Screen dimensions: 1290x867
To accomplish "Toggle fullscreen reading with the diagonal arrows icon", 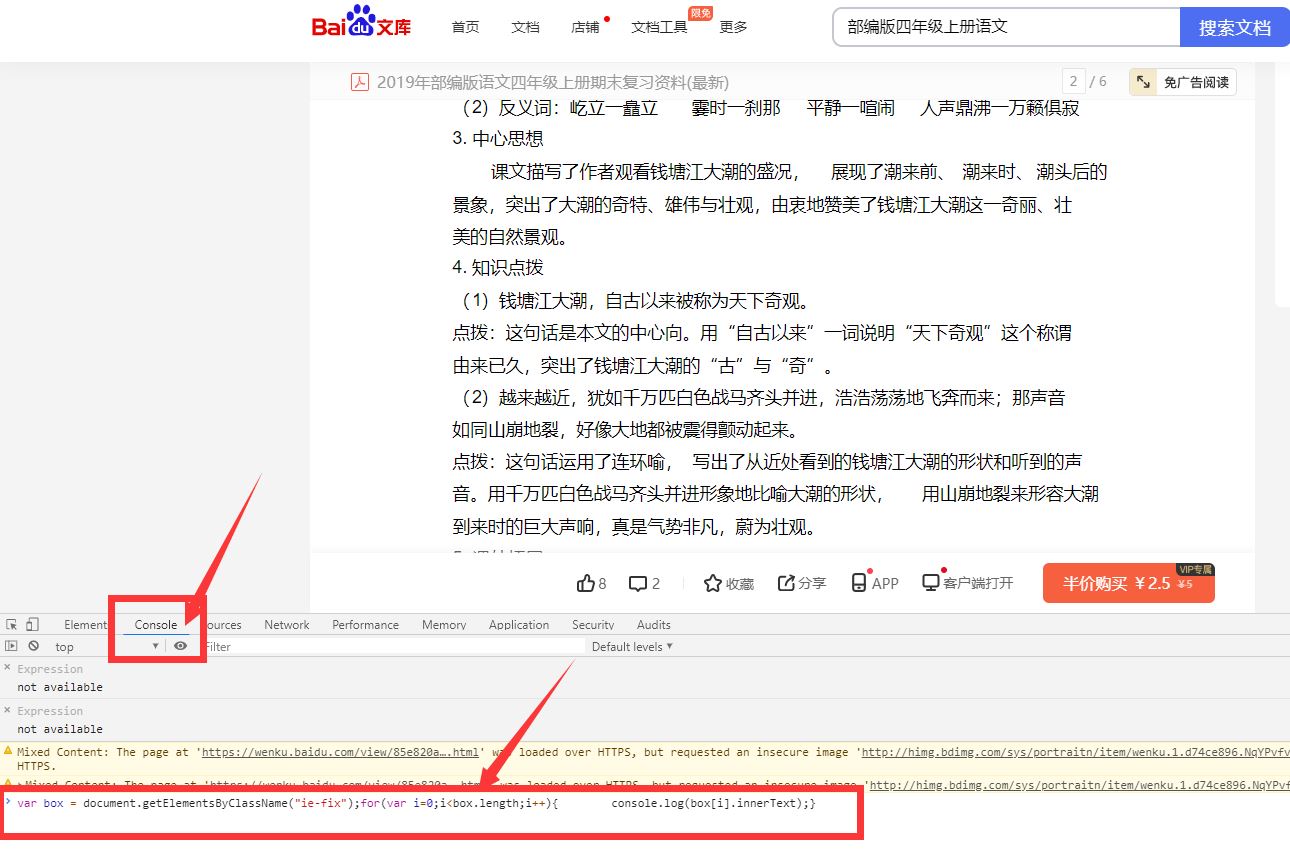I will pos(1142,81).
